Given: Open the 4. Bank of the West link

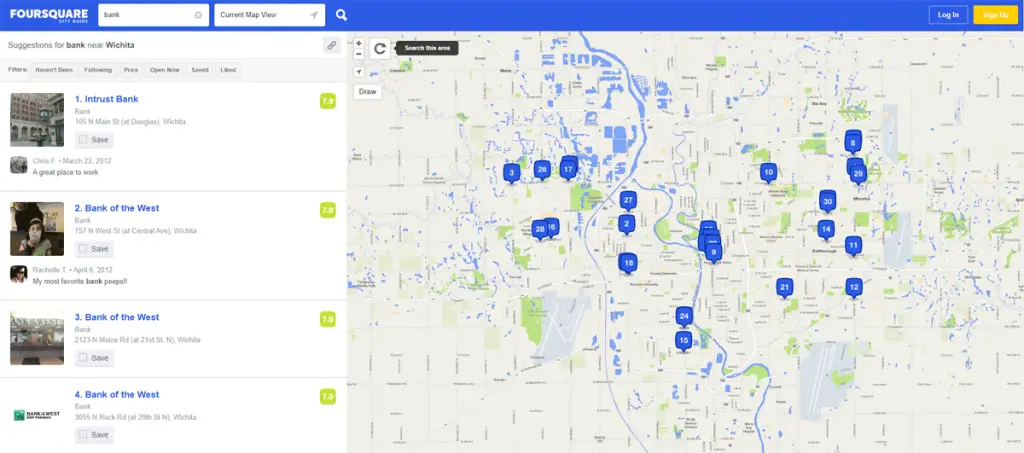Looking at the screenshot, I should pyautogui.click(x=117, y=395).
